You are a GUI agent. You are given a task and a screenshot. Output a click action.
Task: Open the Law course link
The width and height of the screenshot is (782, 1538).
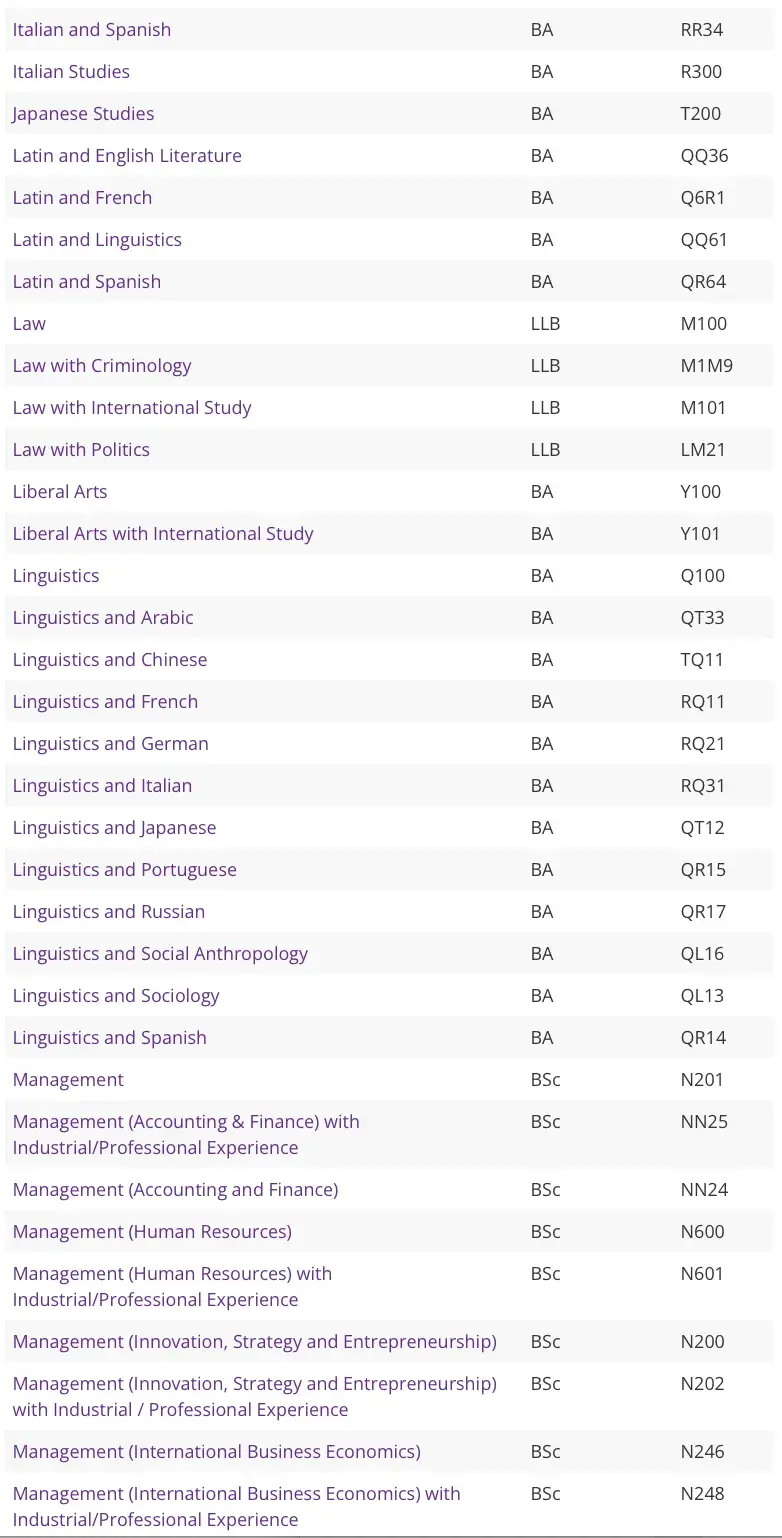click(x=29, y=324)
